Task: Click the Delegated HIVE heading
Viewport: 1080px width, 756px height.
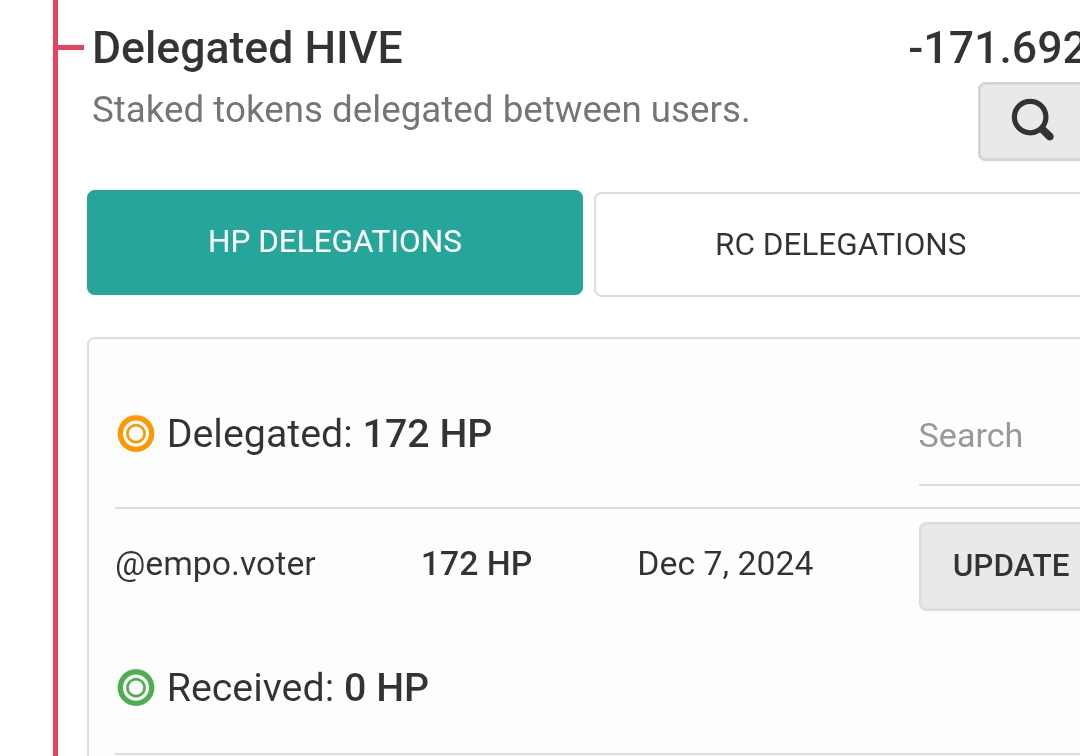Action: tap(248, 48)
